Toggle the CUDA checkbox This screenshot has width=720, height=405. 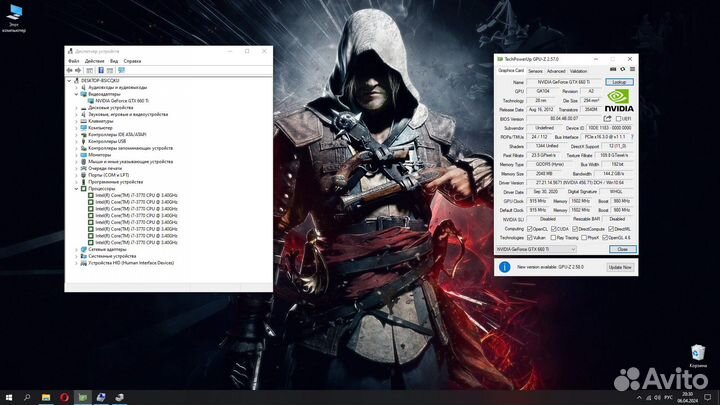pos(553,229)
